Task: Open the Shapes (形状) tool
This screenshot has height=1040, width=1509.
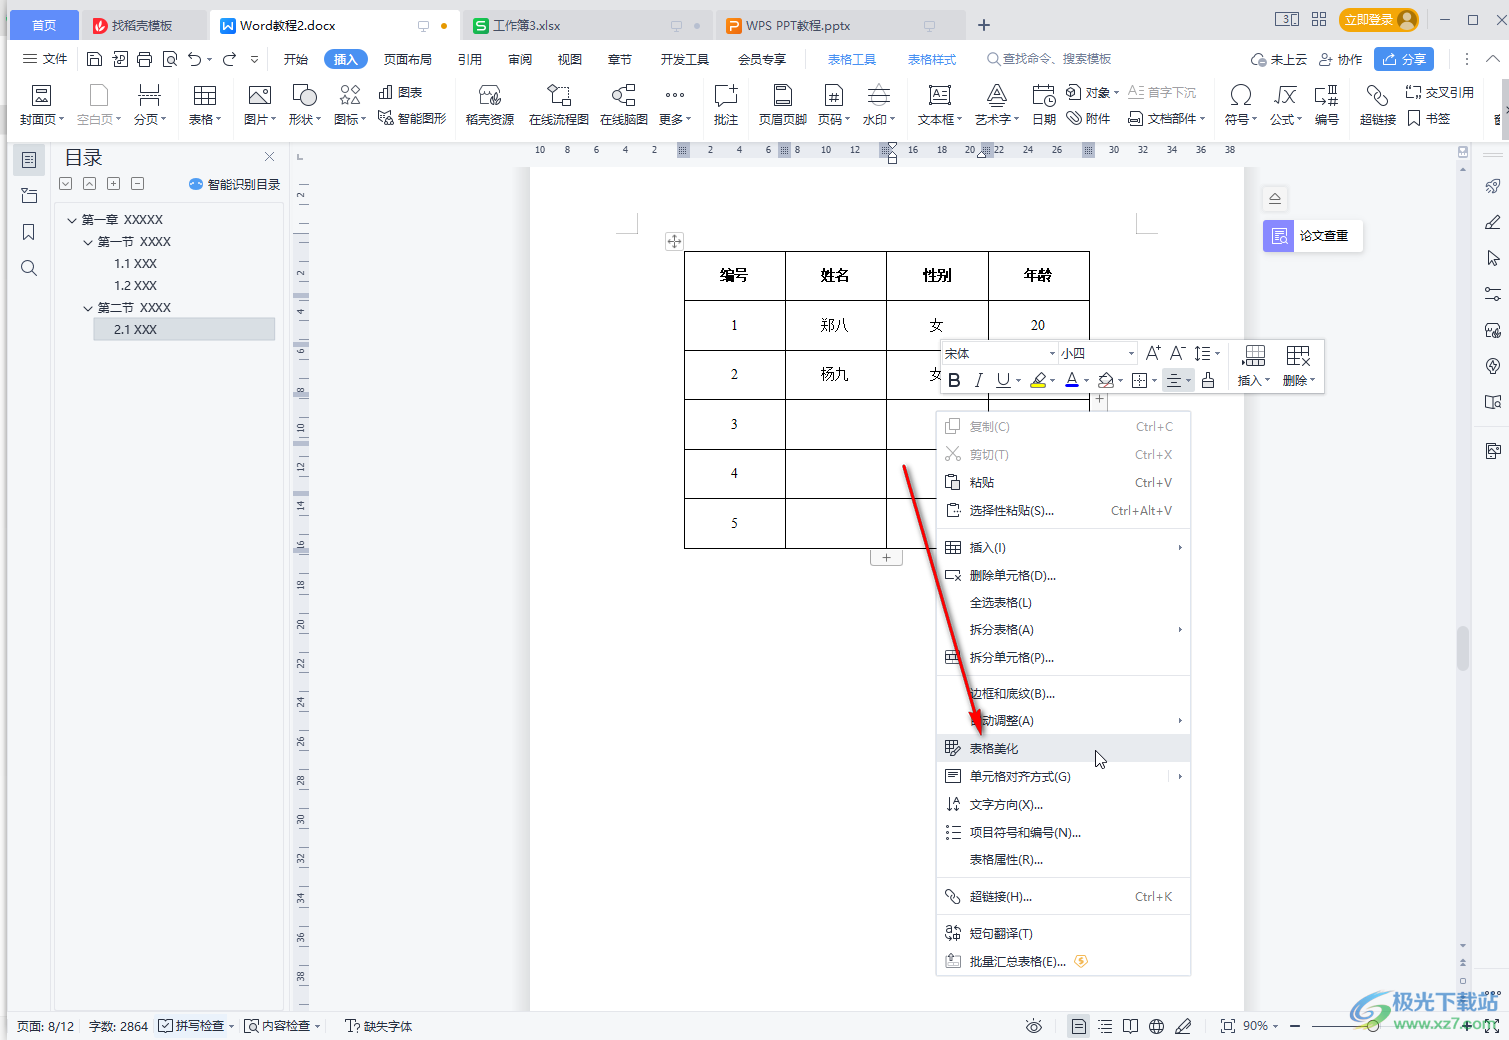Action: pyautogui.click(x=304, y=105)
